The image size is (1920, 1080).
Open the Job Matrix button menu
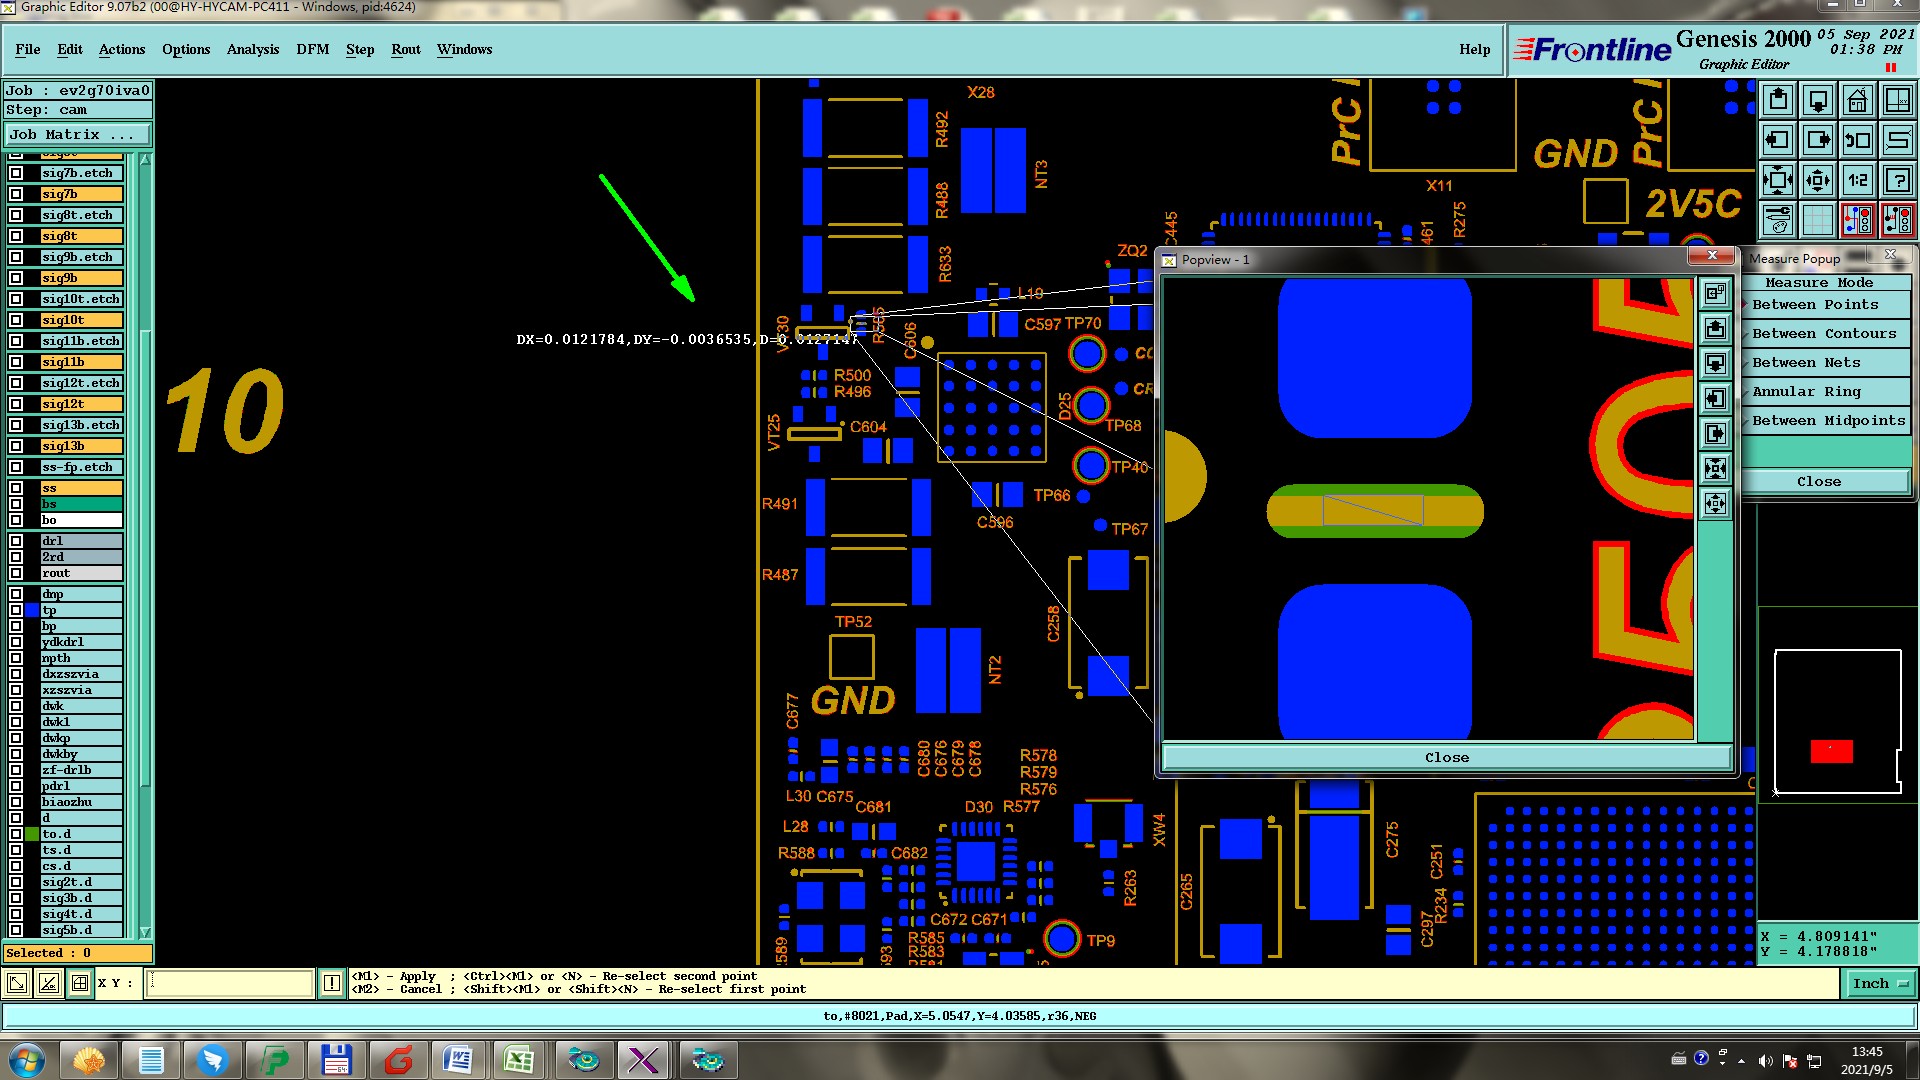78,135
